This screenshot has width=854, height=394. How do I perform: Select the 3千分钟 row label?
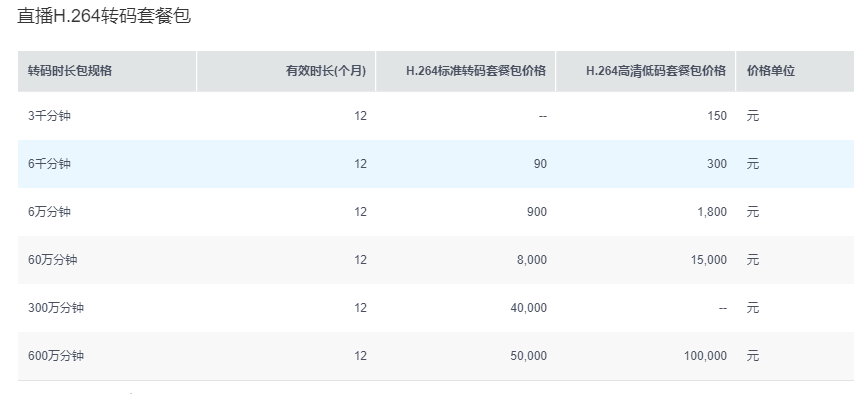point(49,116)
